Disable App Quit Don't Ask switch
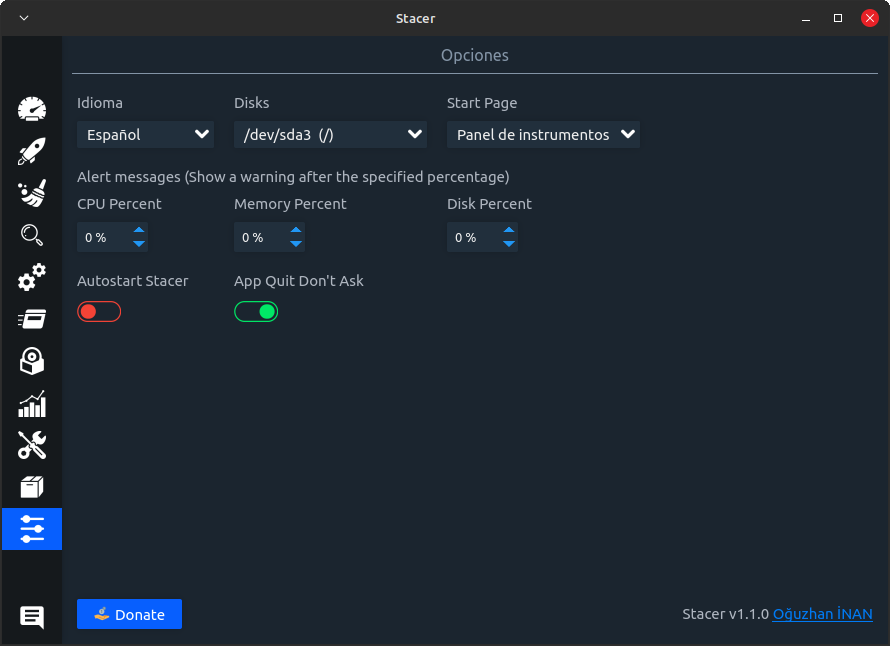This screenshot has height=646, width=890. (x=256, y=312)
